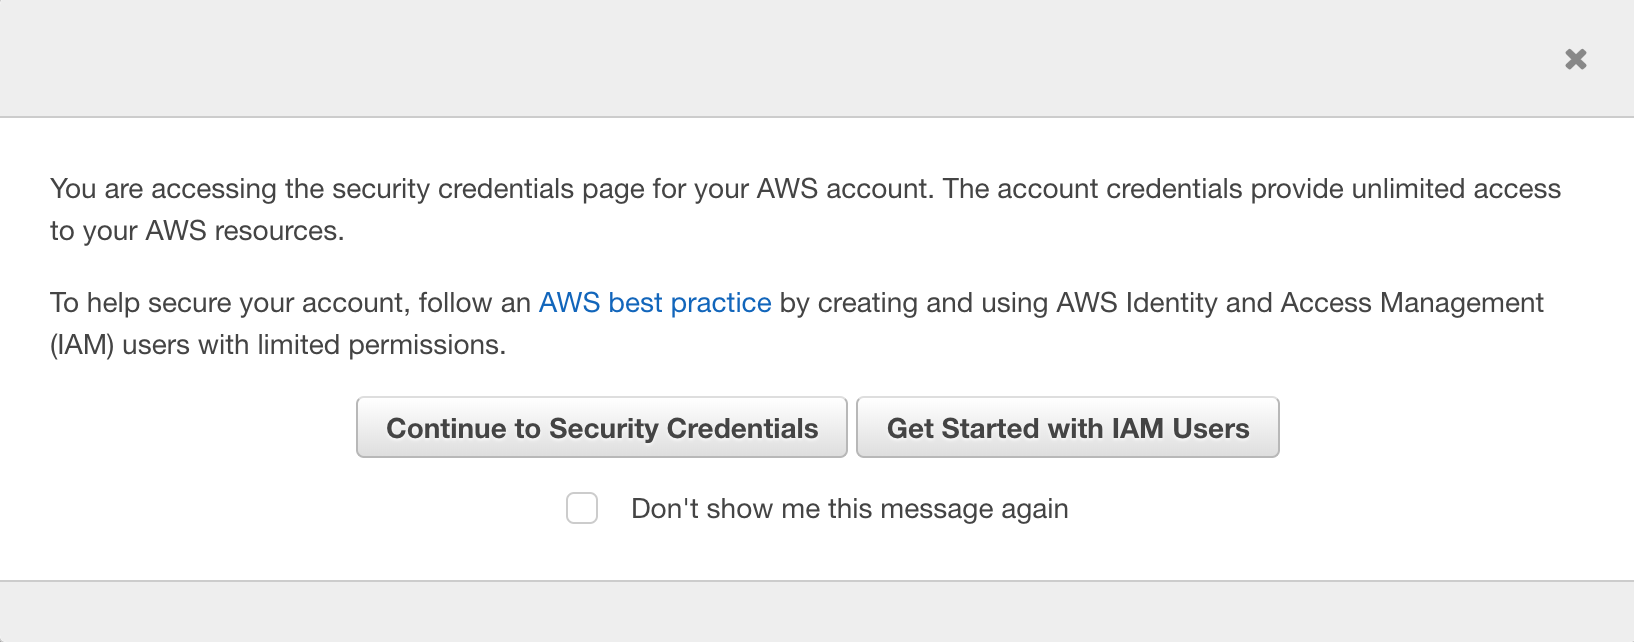Click Continue to Security Credentials button
Image resolution: width=1634 pixels, height=642 pixels.
[602, 428]
